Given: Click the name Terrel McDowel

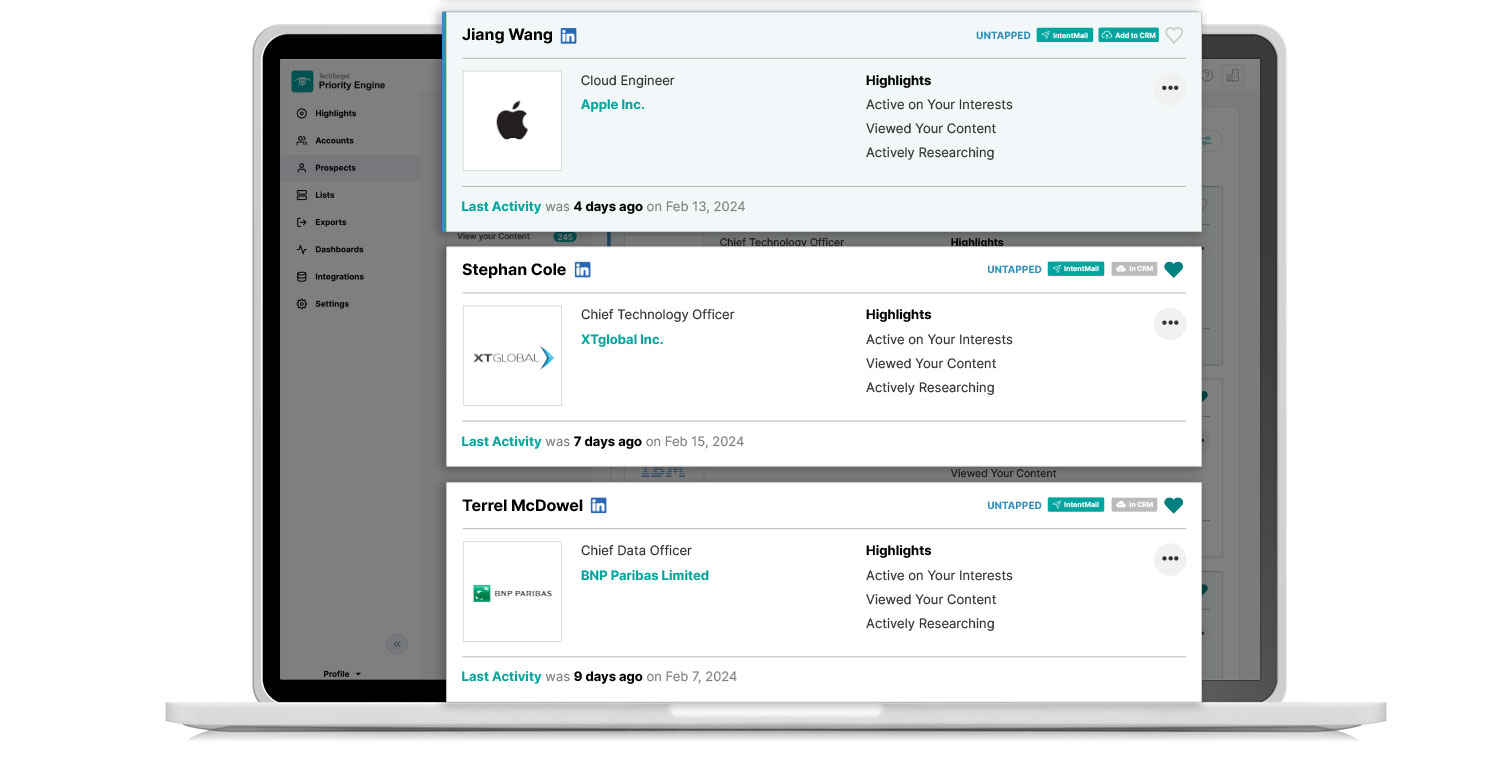Looking at the screenshot, I should (x=522, y=506).
